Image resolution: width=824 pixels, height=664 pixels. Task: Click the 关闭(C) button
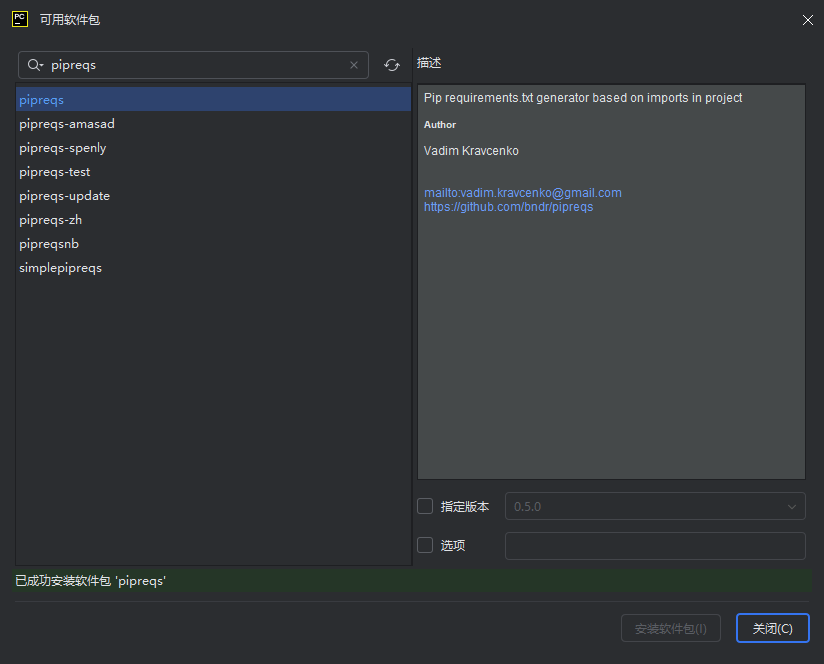pos(772,628)
